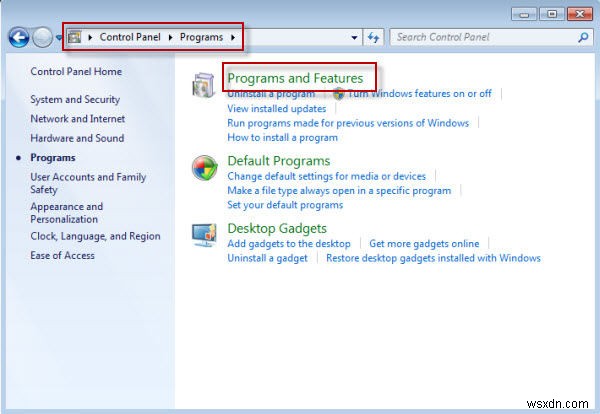Open Clock, Language, and Region category
The width and height of the screenshot is (600, 414).
(x=95, y=236)
